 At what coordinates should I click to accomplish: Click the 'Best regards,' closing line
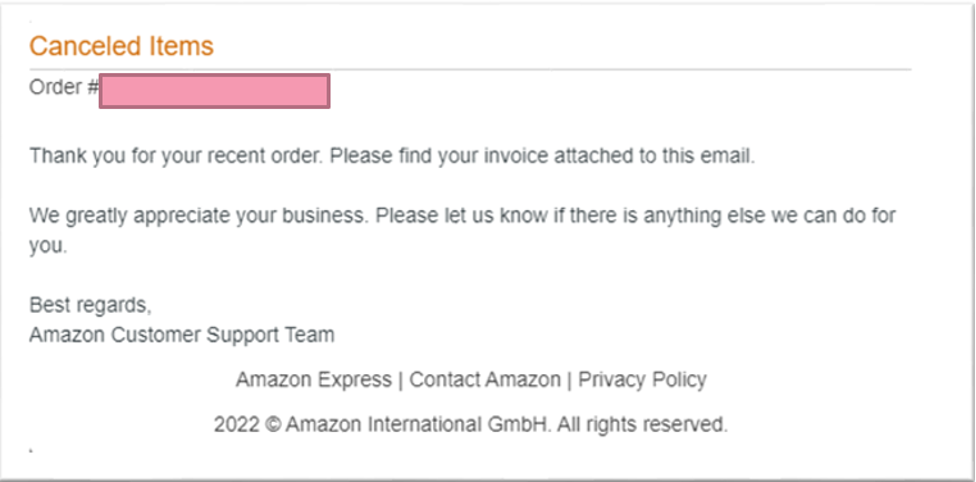point(90,304)
